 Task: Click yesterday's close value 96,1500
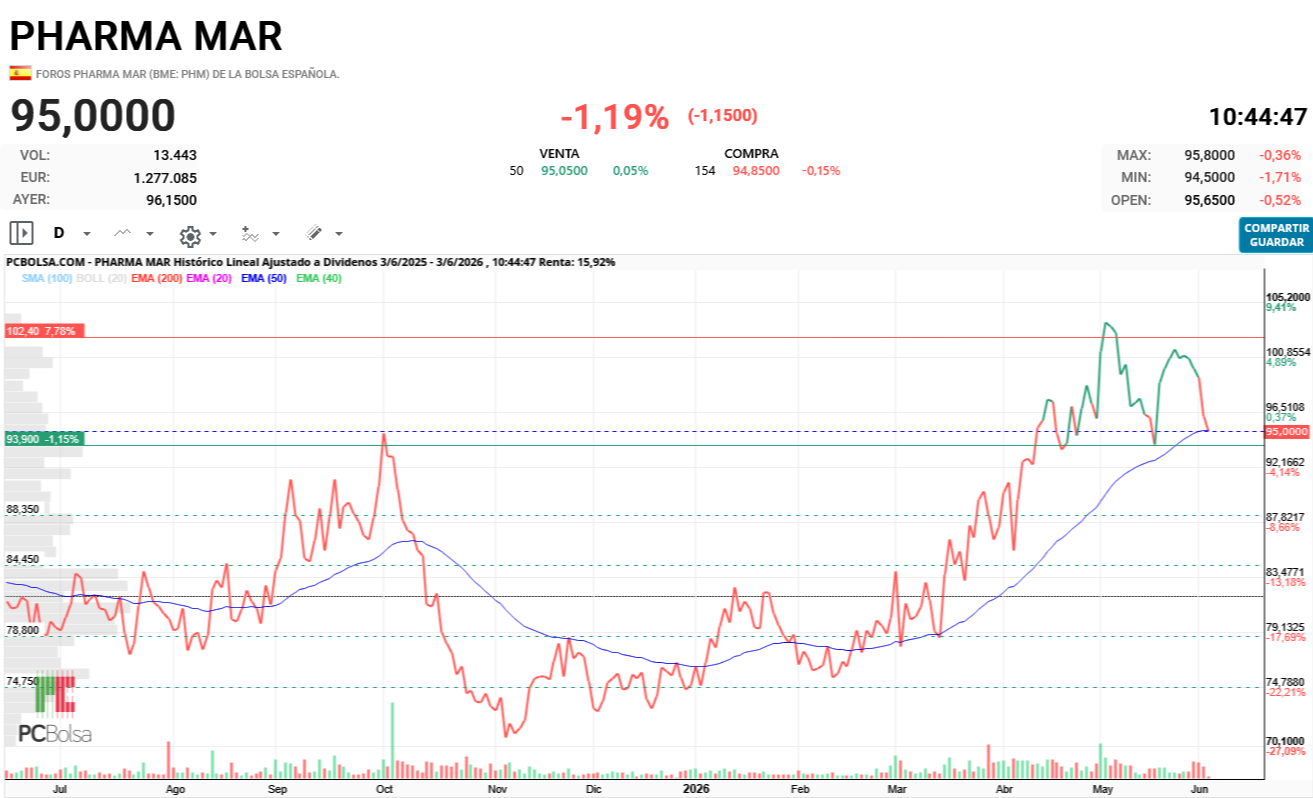(171, 200)
